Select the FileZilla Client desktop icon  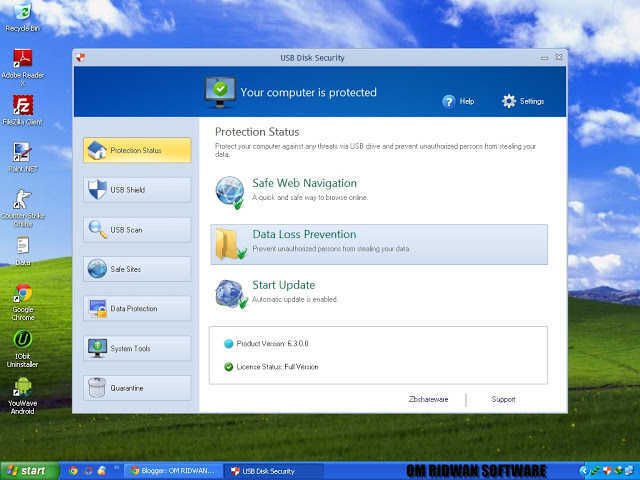point(22,110)
